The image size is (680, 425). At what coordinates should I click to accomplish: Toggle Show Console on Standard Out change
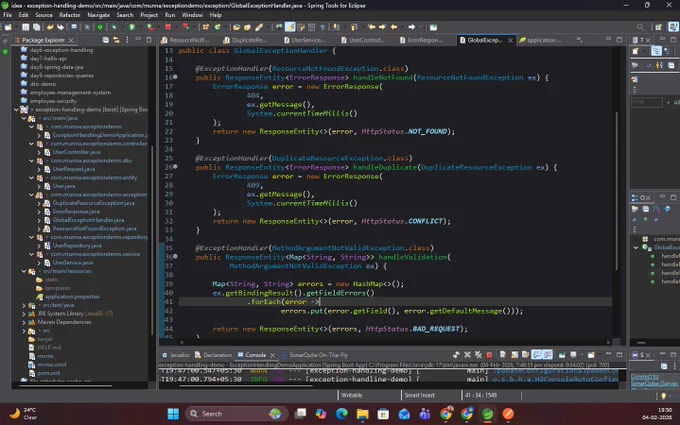(537, 355)
